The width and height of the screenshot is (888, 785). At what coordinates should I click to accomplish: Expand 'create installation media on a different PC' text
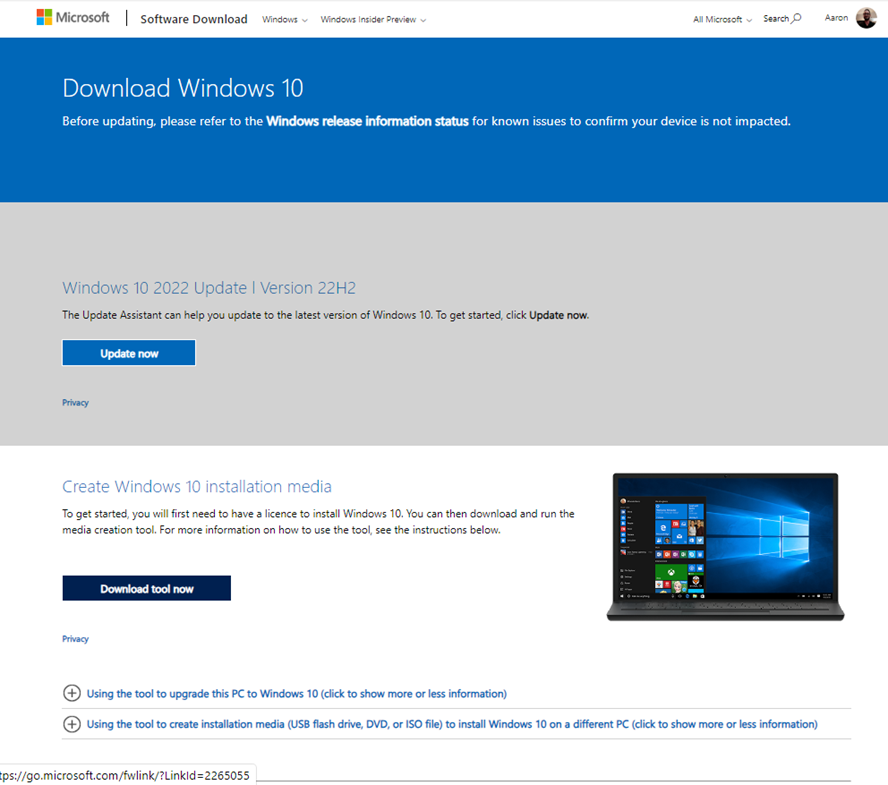pyautogui.click(x=452, y=724)
